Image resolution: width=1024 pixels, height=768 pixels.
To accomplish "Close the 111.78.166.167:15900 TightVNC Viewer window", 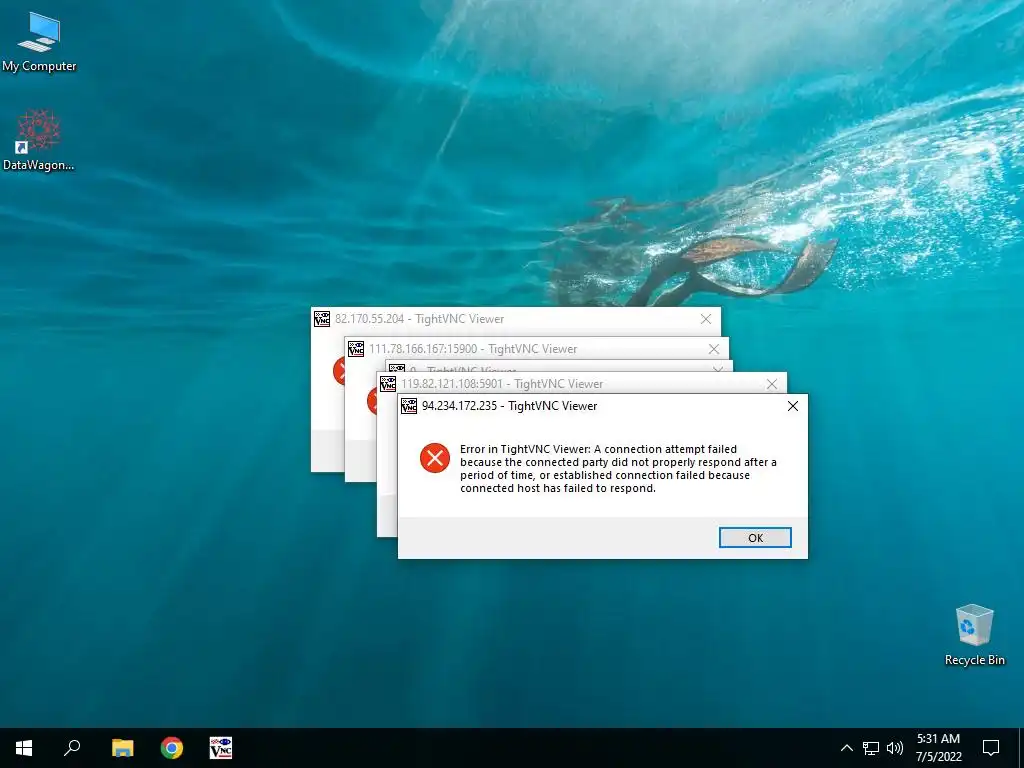I will 714,349.
